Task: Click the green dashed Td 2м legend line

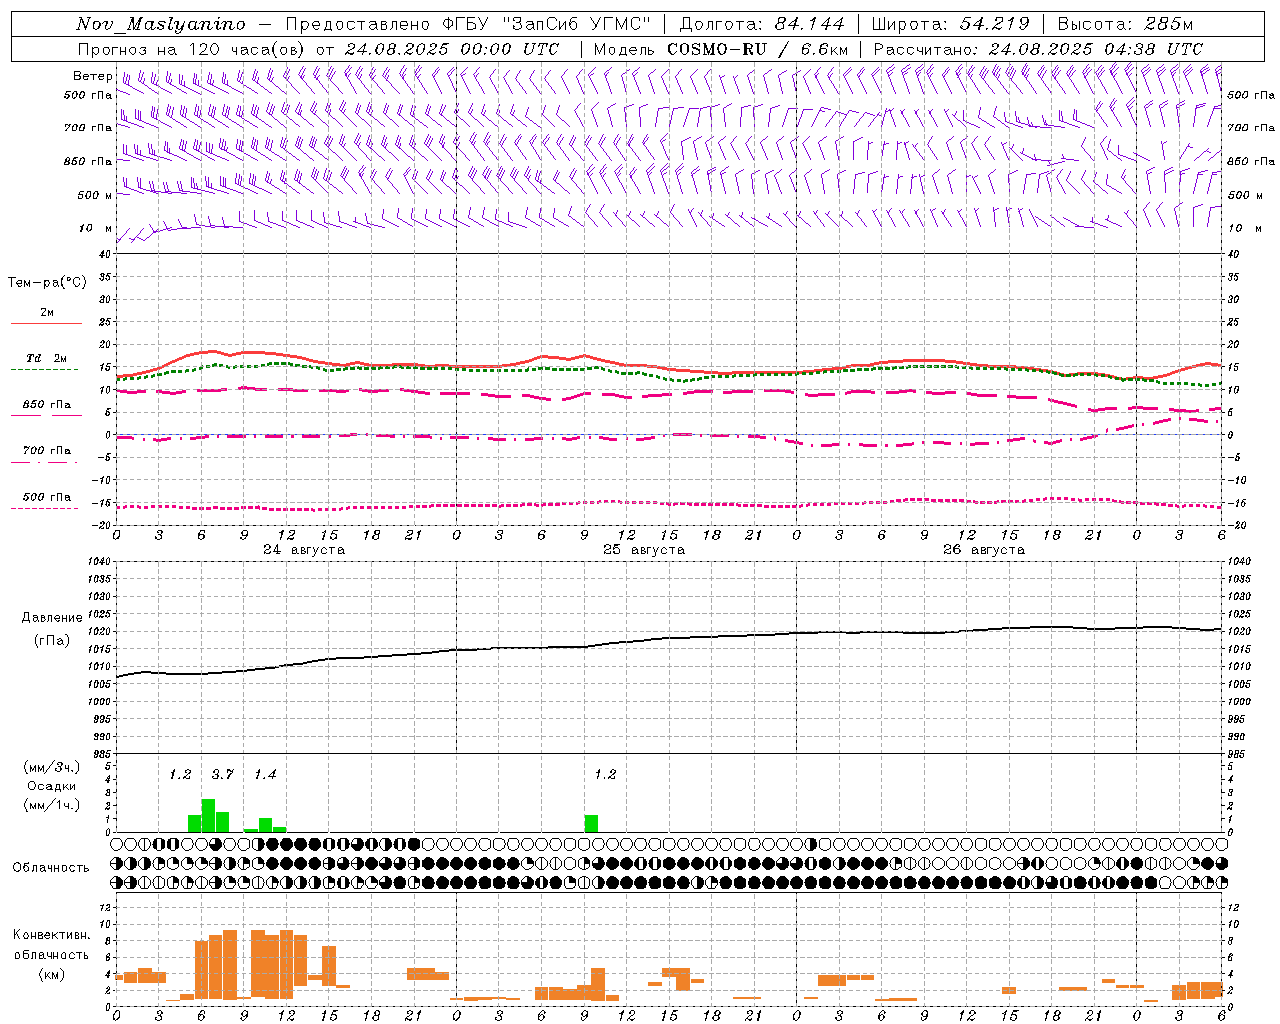Action: [45, 369]
